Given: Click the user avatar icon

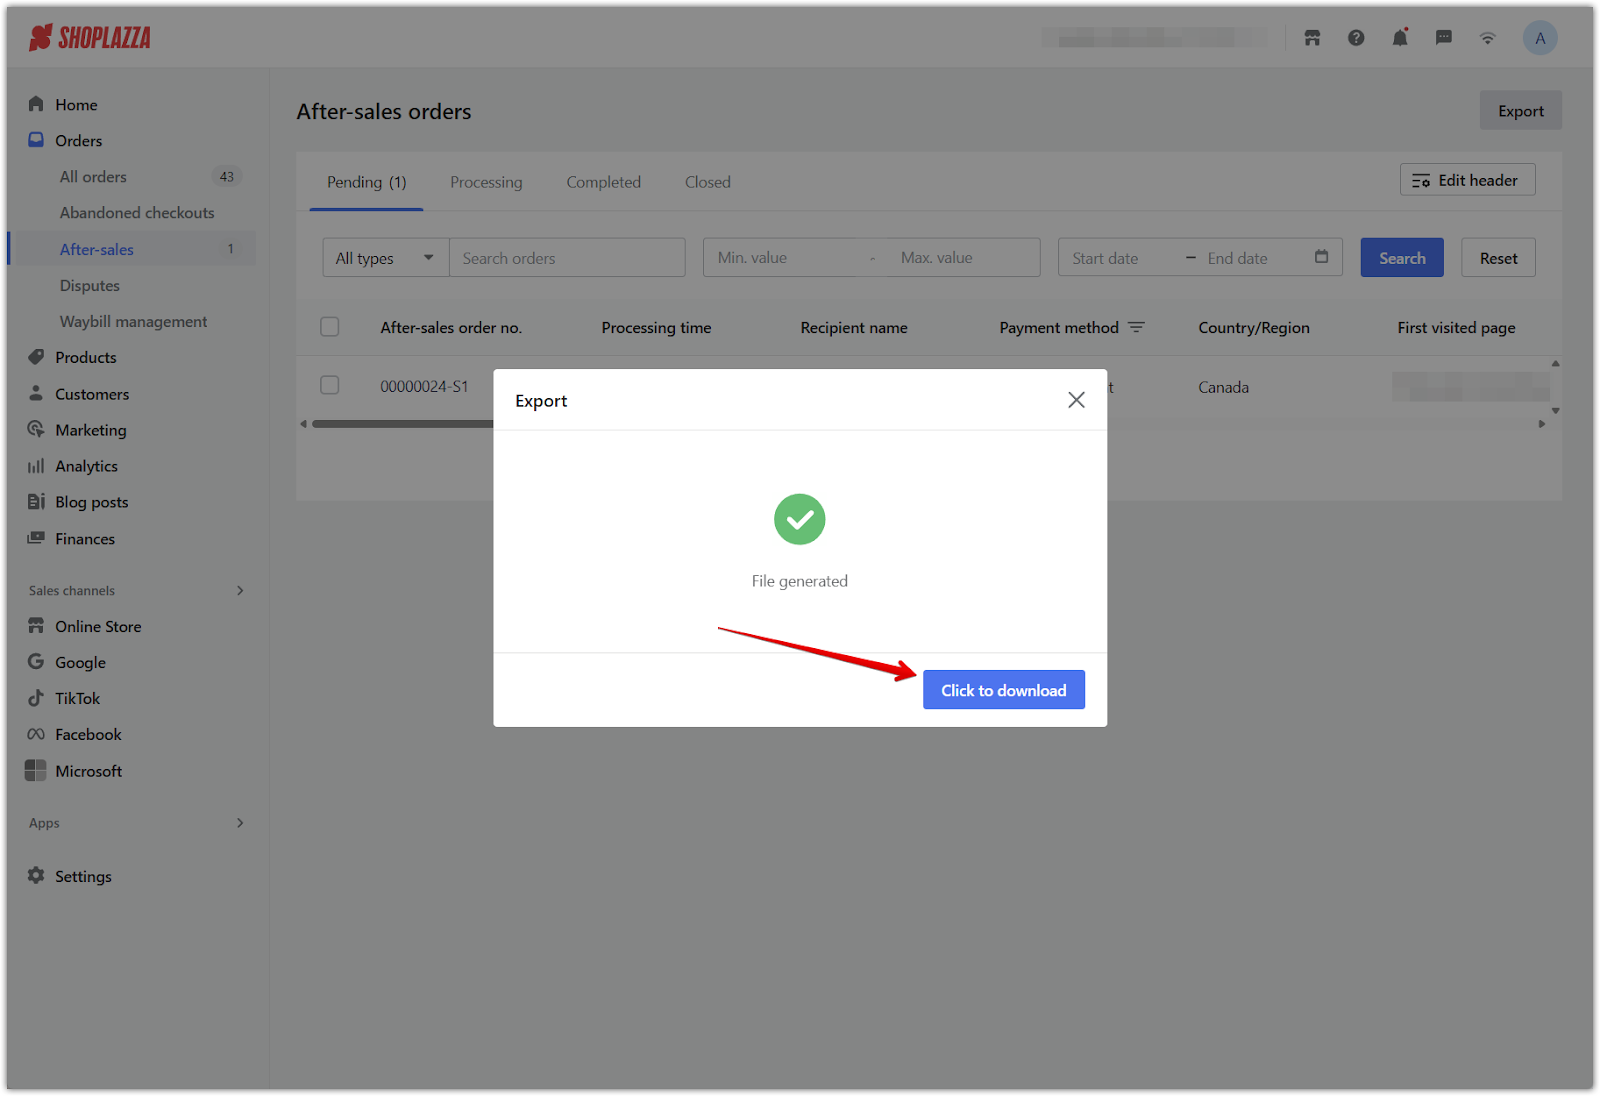Looking at the screenshot, I should (x=1539, y=38).
